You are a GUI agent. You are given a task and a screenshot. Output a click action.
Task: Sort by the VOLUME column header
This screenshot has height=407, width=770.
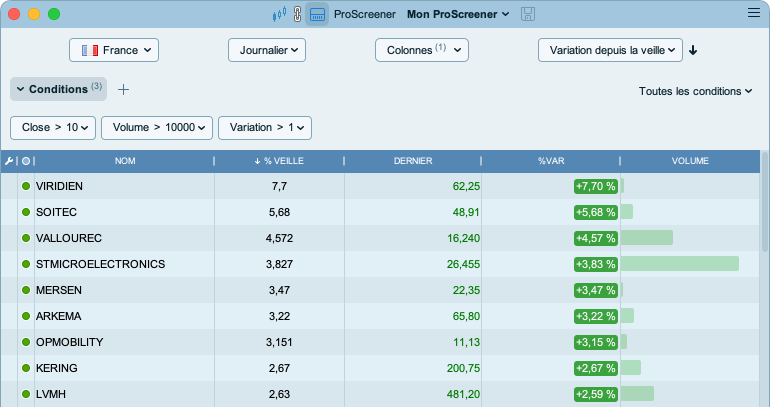tap(690, 161)
